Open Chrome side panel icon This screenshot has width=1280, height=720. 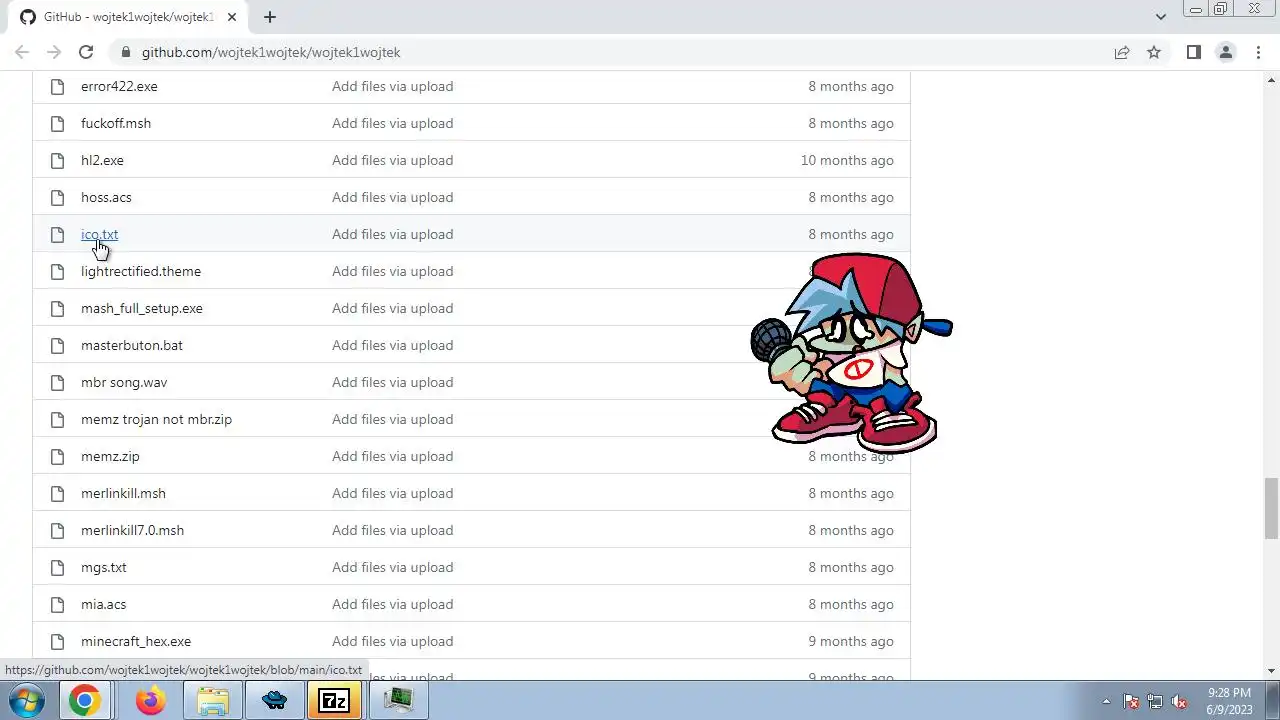pyautogui.click(x=1194, y=52)
